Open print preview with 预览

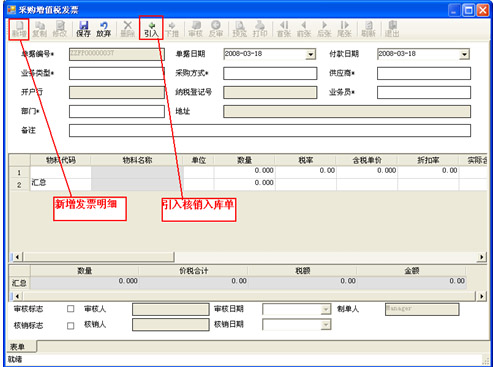click(240, 29)
